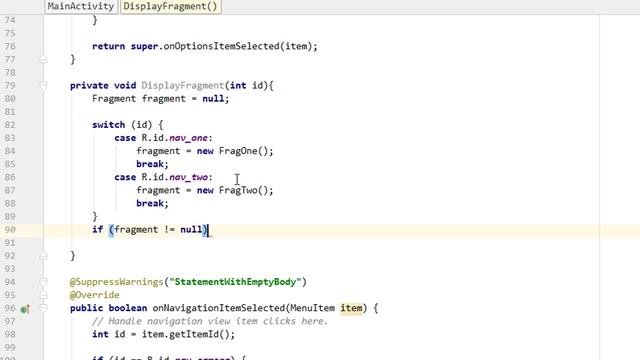Click 'onOptionsItemSelected' in the return statement
This screenshot has height=360, width=640.
click(x=221, y=46)
